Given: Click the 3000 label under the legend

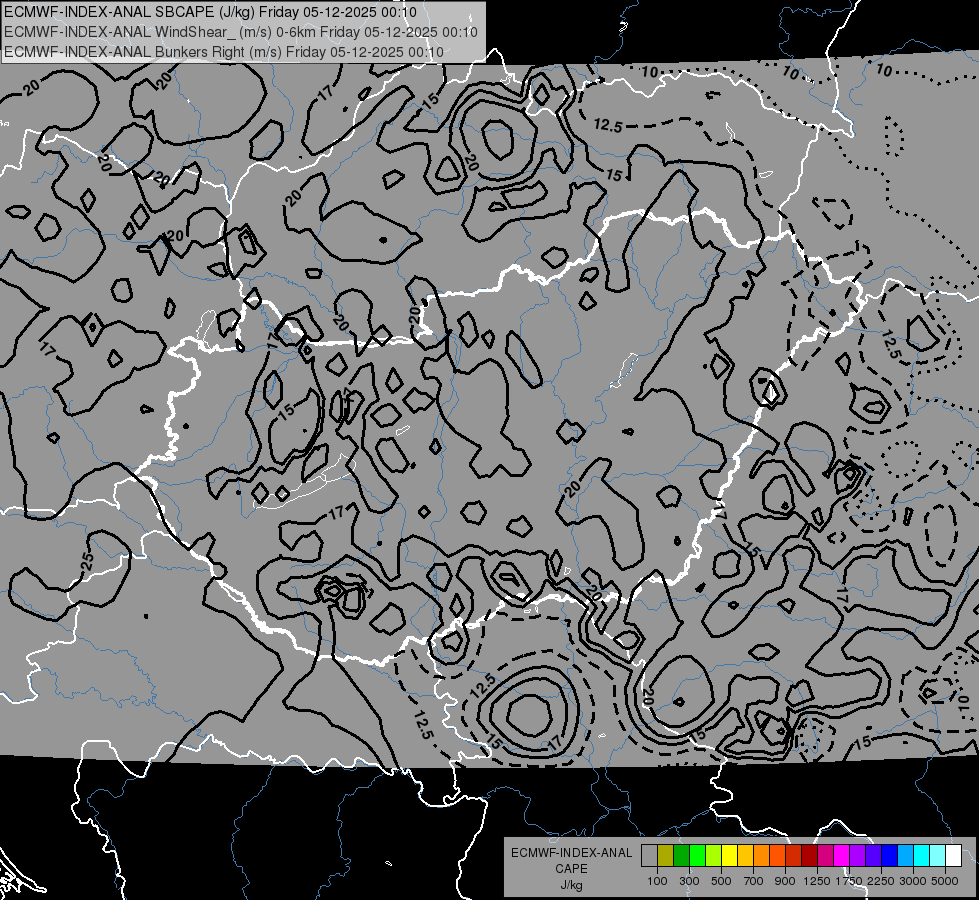Looking at the screenshot, I should click(x=913, y=881).
